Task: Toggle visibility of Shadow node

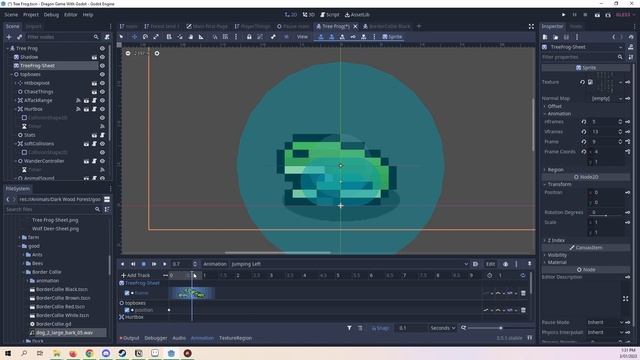Action: click(102, 58)
